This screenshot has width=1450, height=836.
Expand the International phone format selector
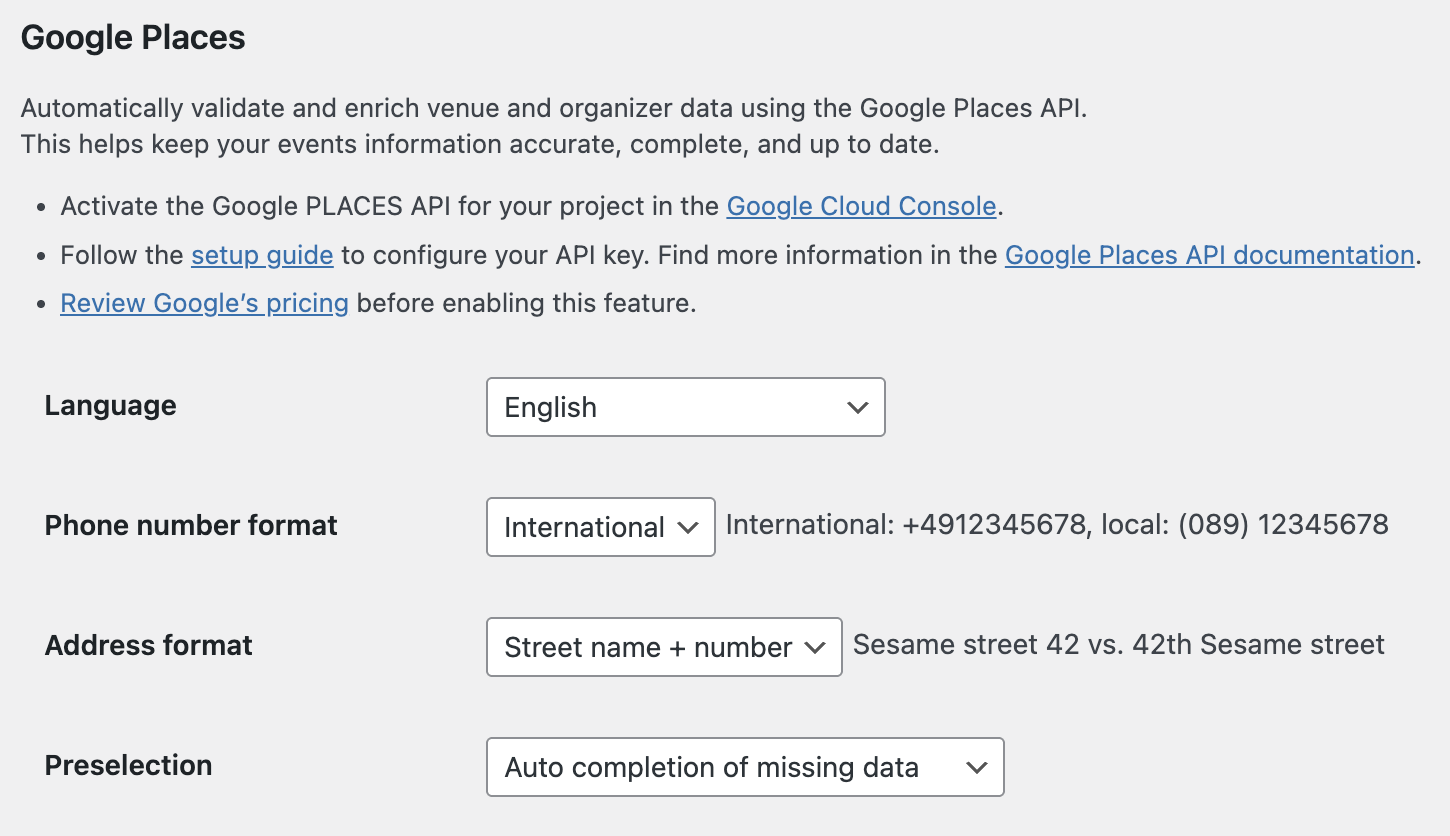pyautogui.click(x=690, y=527)
